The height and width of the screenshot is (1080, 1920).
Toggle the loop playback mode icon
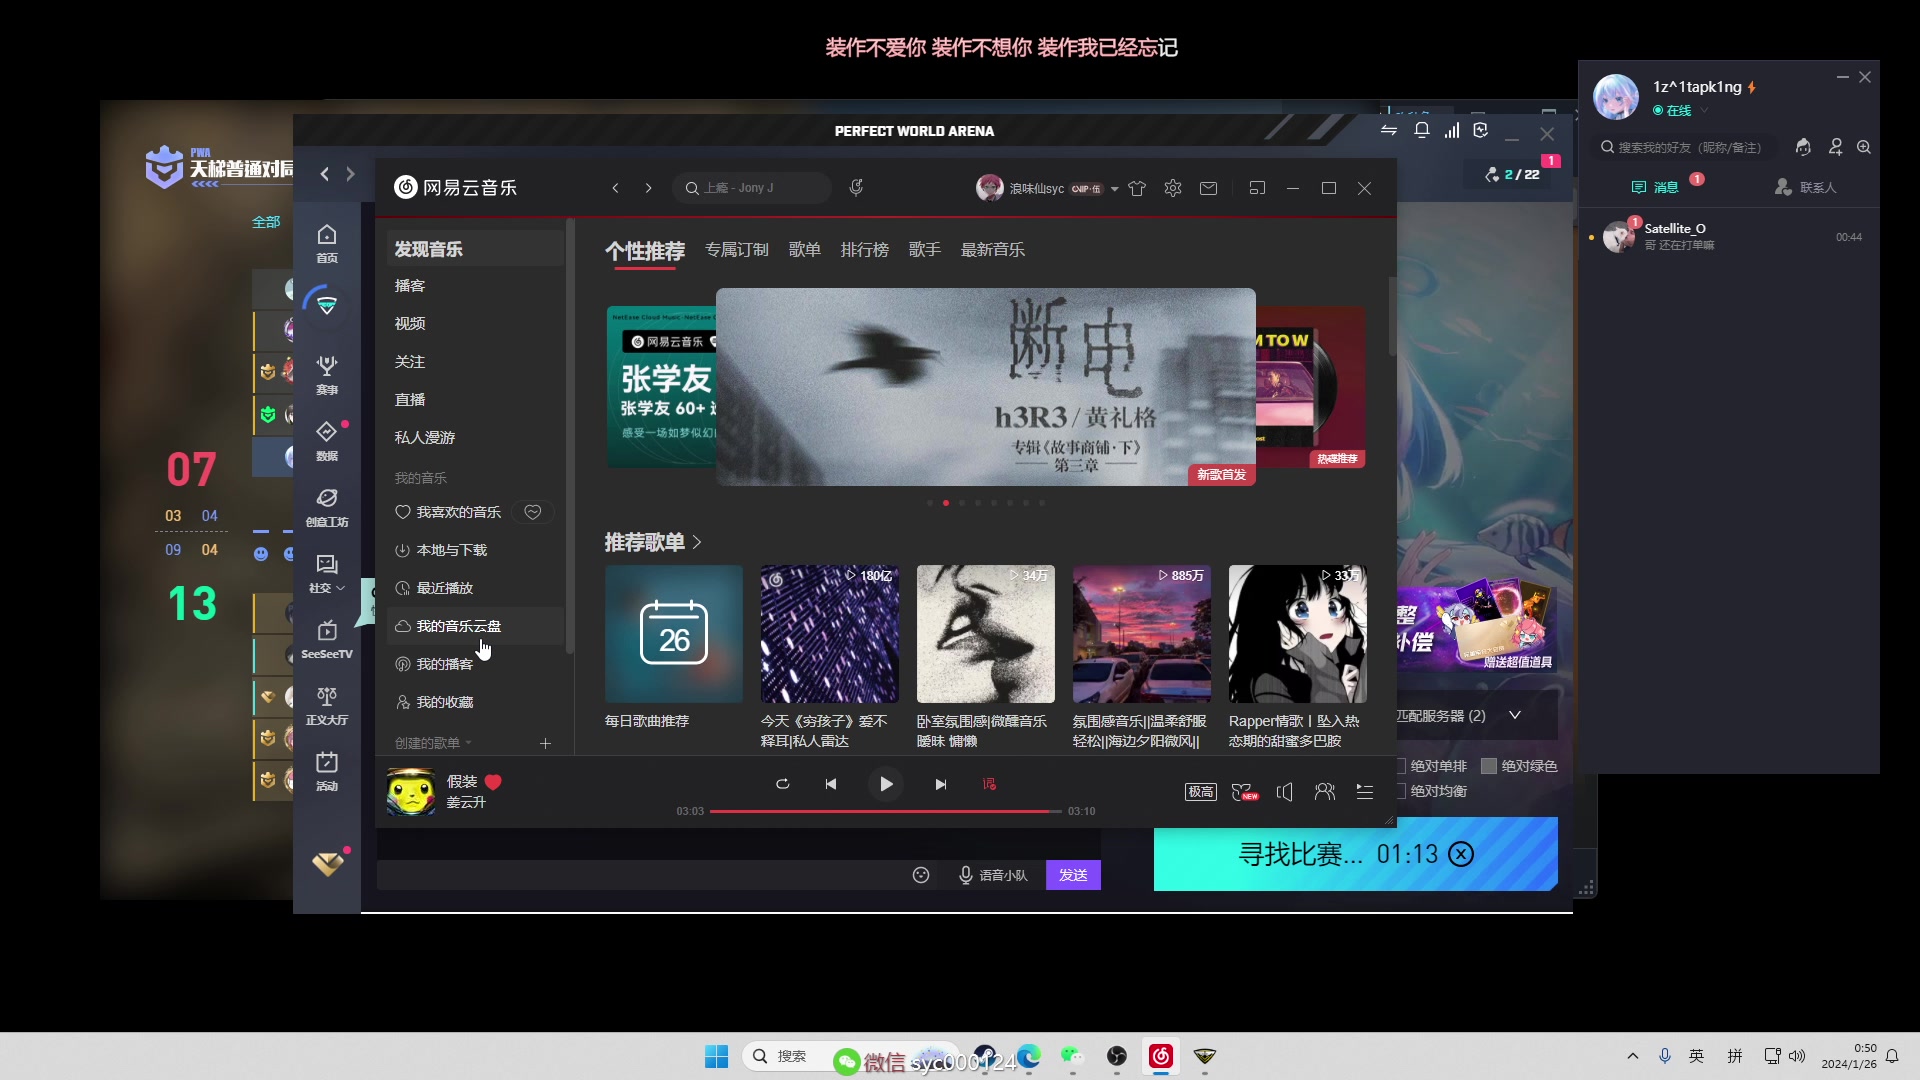coord(783,784)
